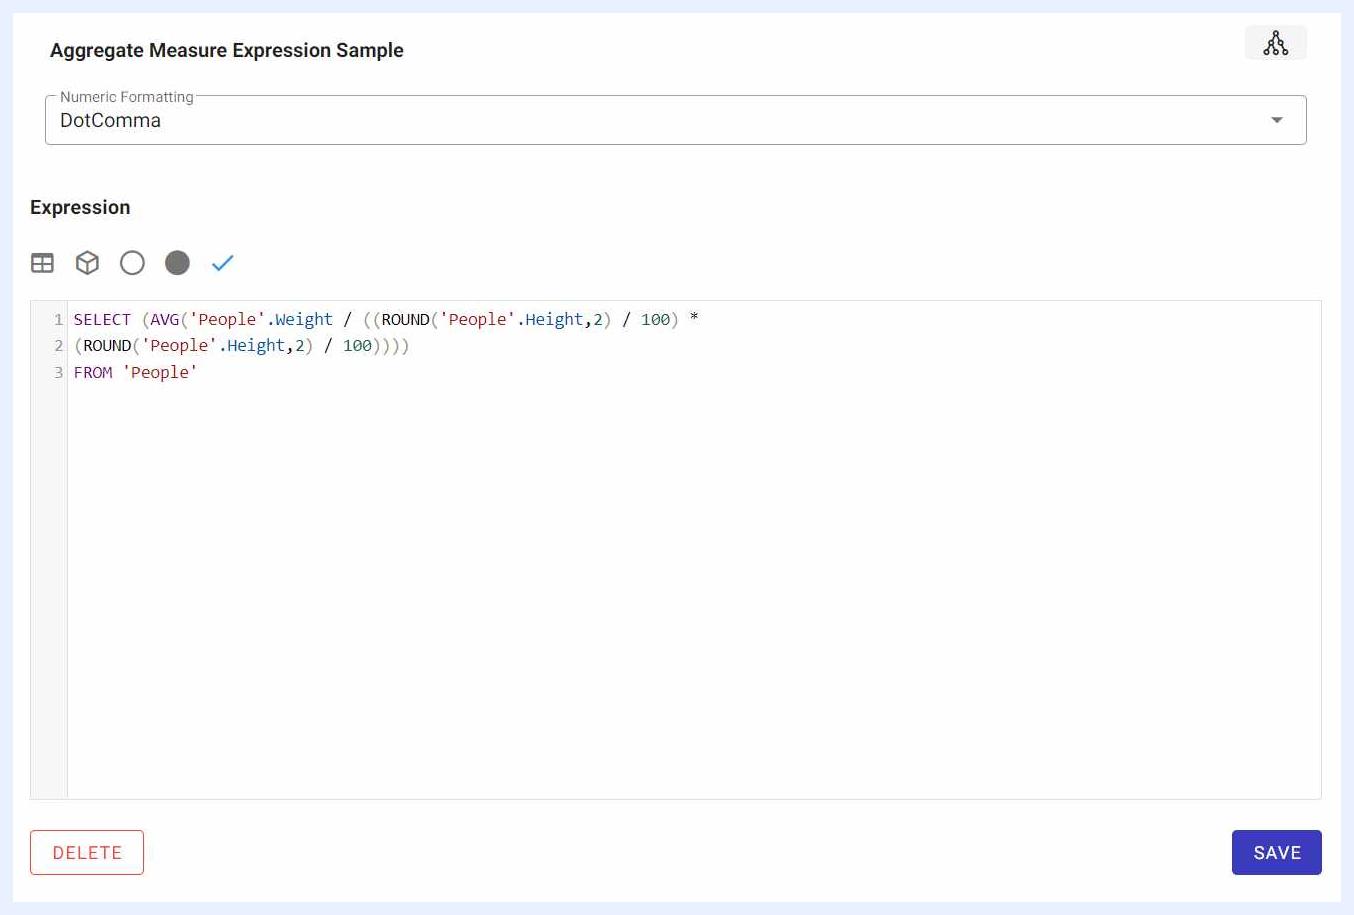Validate expression with blue checkmark
The height and width of the screenshot is (915, 1354).
[222, 263]
